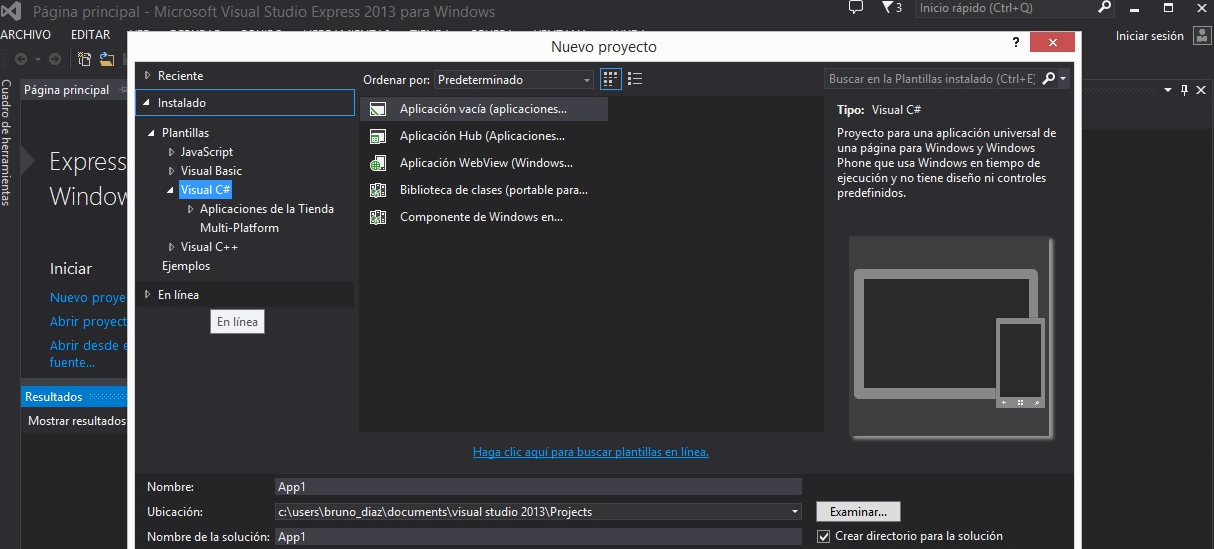Click the Componente de Windows template icon
Image resolution: width=1214 pixels, height=549 pixels.
pyautogui.click(x=378, y=217)
